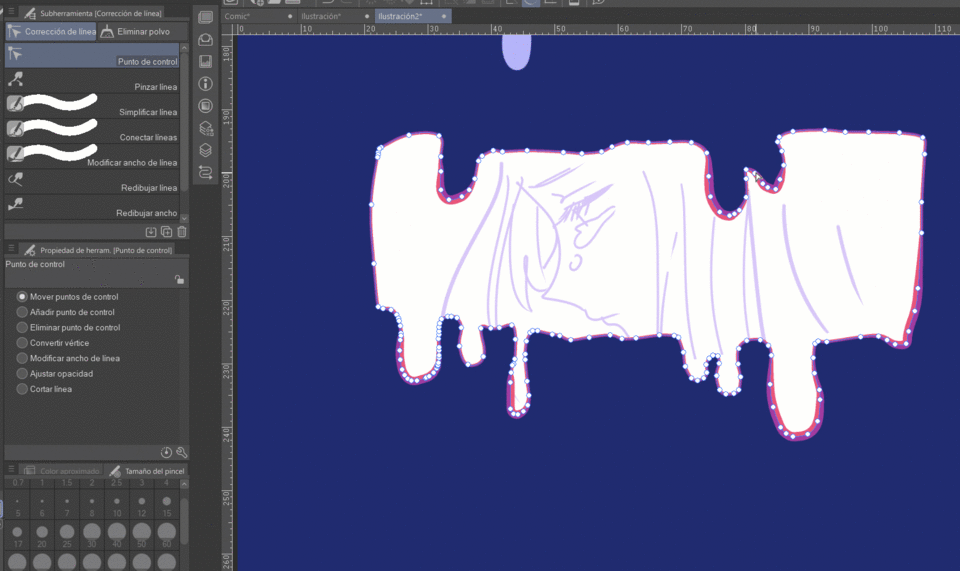Open the wrench sub tool detail icon
Image resolution: width=960 pixels, height=571 pixels.
pyautogui.click(x=181, y=452)
